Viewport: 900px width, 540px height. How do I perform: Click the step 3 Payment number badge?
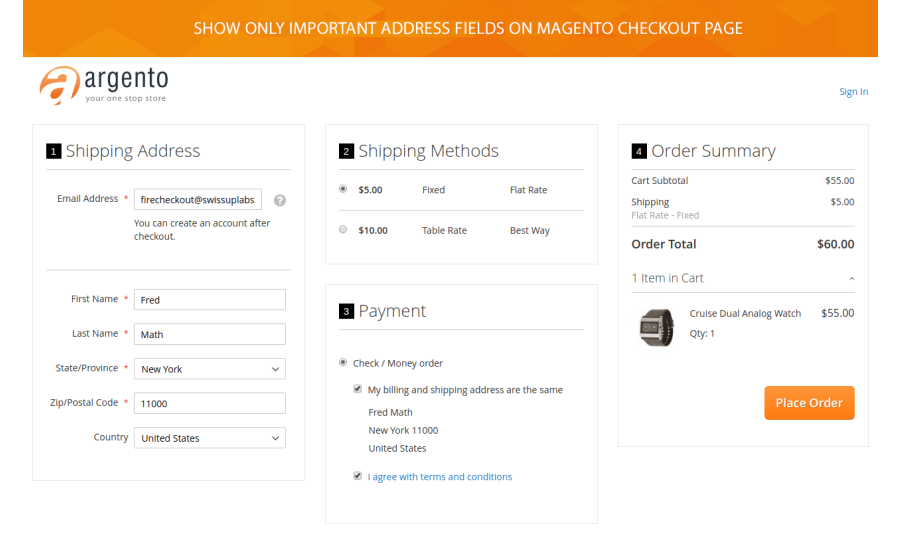point(346,312)
